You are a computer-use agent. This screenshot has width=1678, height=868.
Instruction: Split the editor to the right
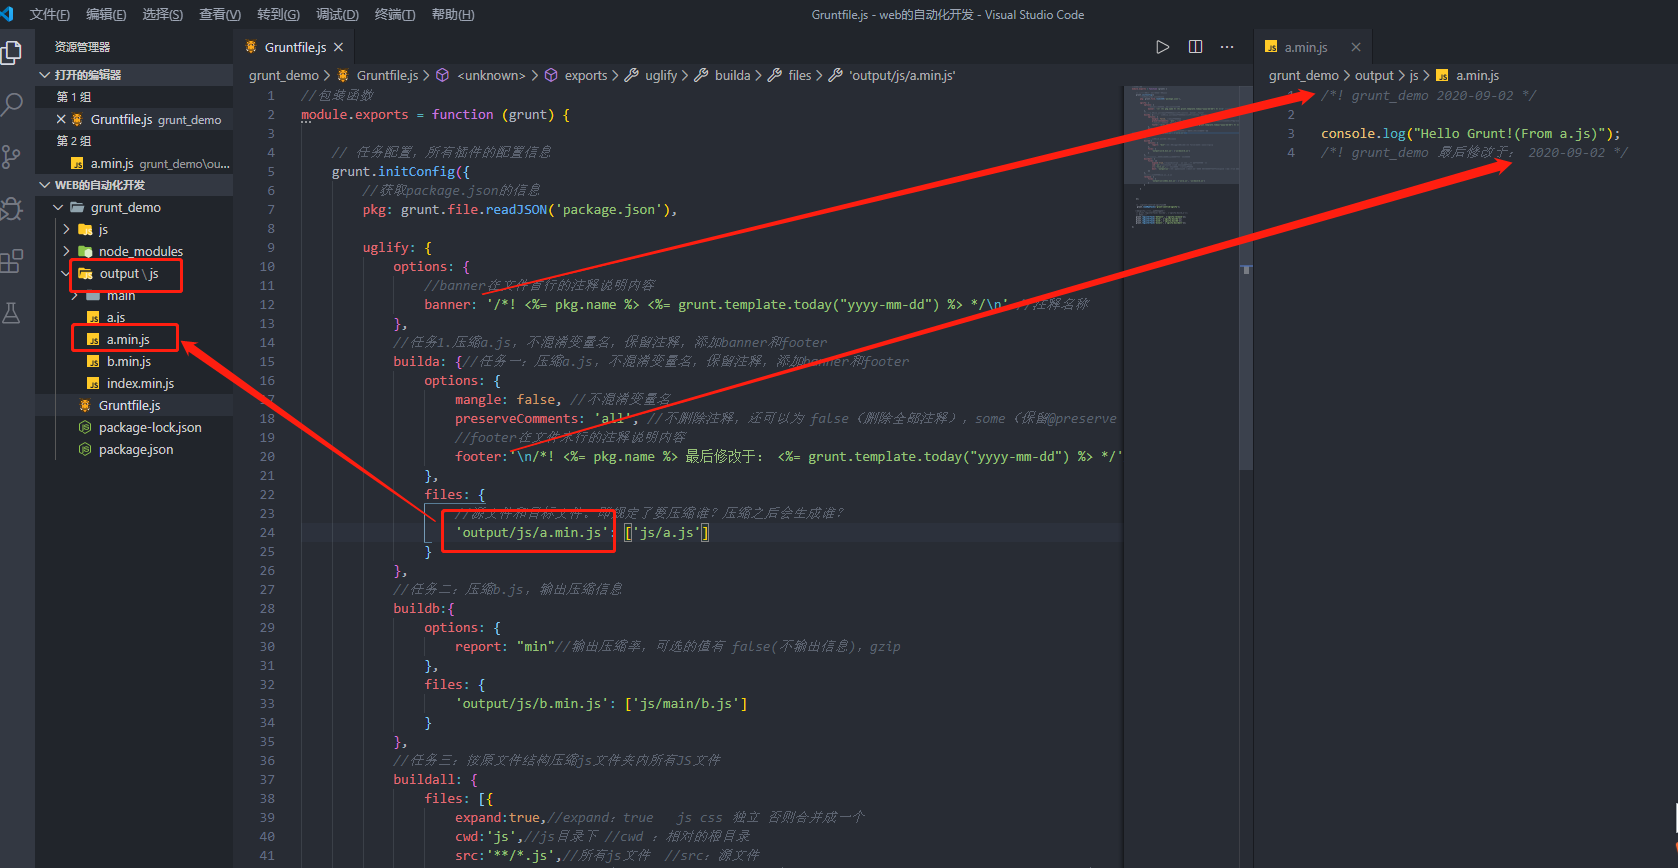pos(1195,47)
